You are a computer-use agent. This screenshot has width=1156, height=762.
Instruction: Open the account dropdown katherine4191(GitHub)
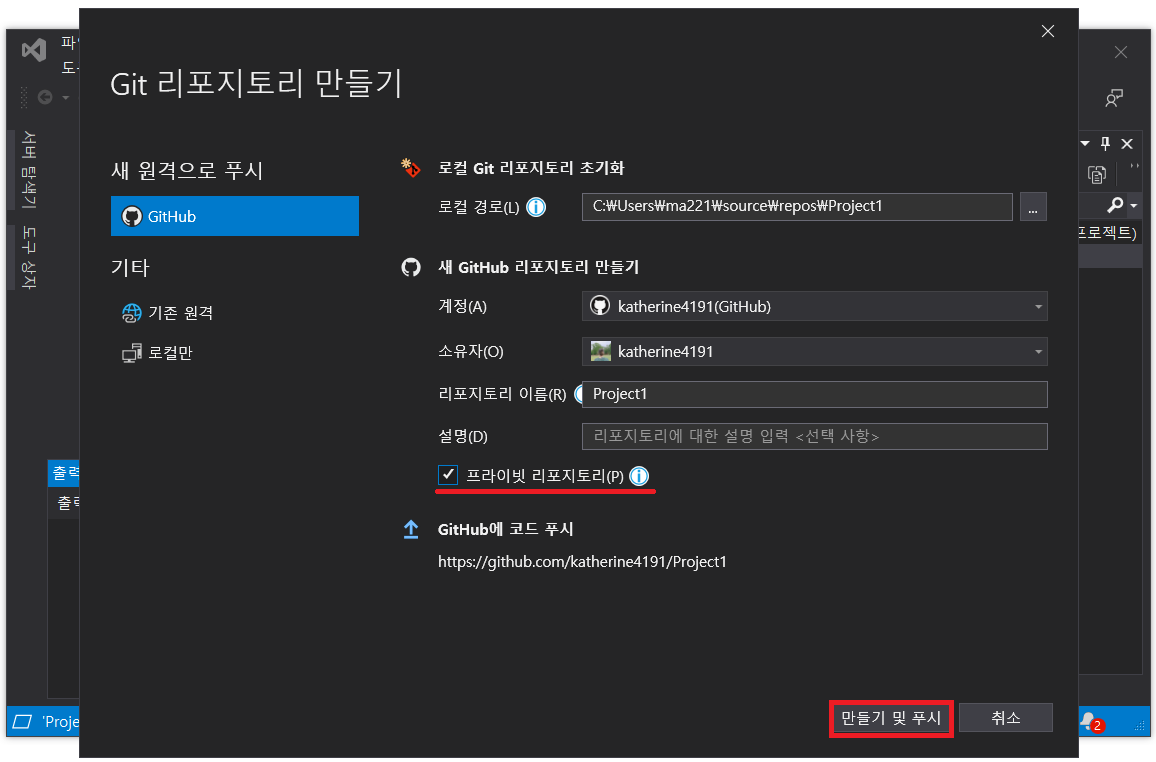pos(815,307)
